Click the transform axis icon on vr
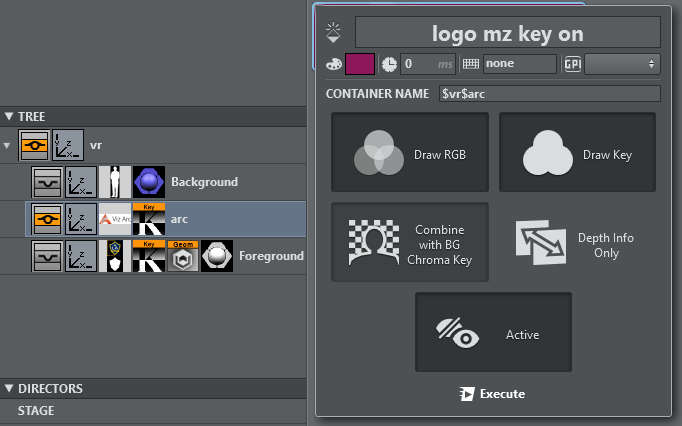This screenshot has width=682, height=426. [69, 145]
